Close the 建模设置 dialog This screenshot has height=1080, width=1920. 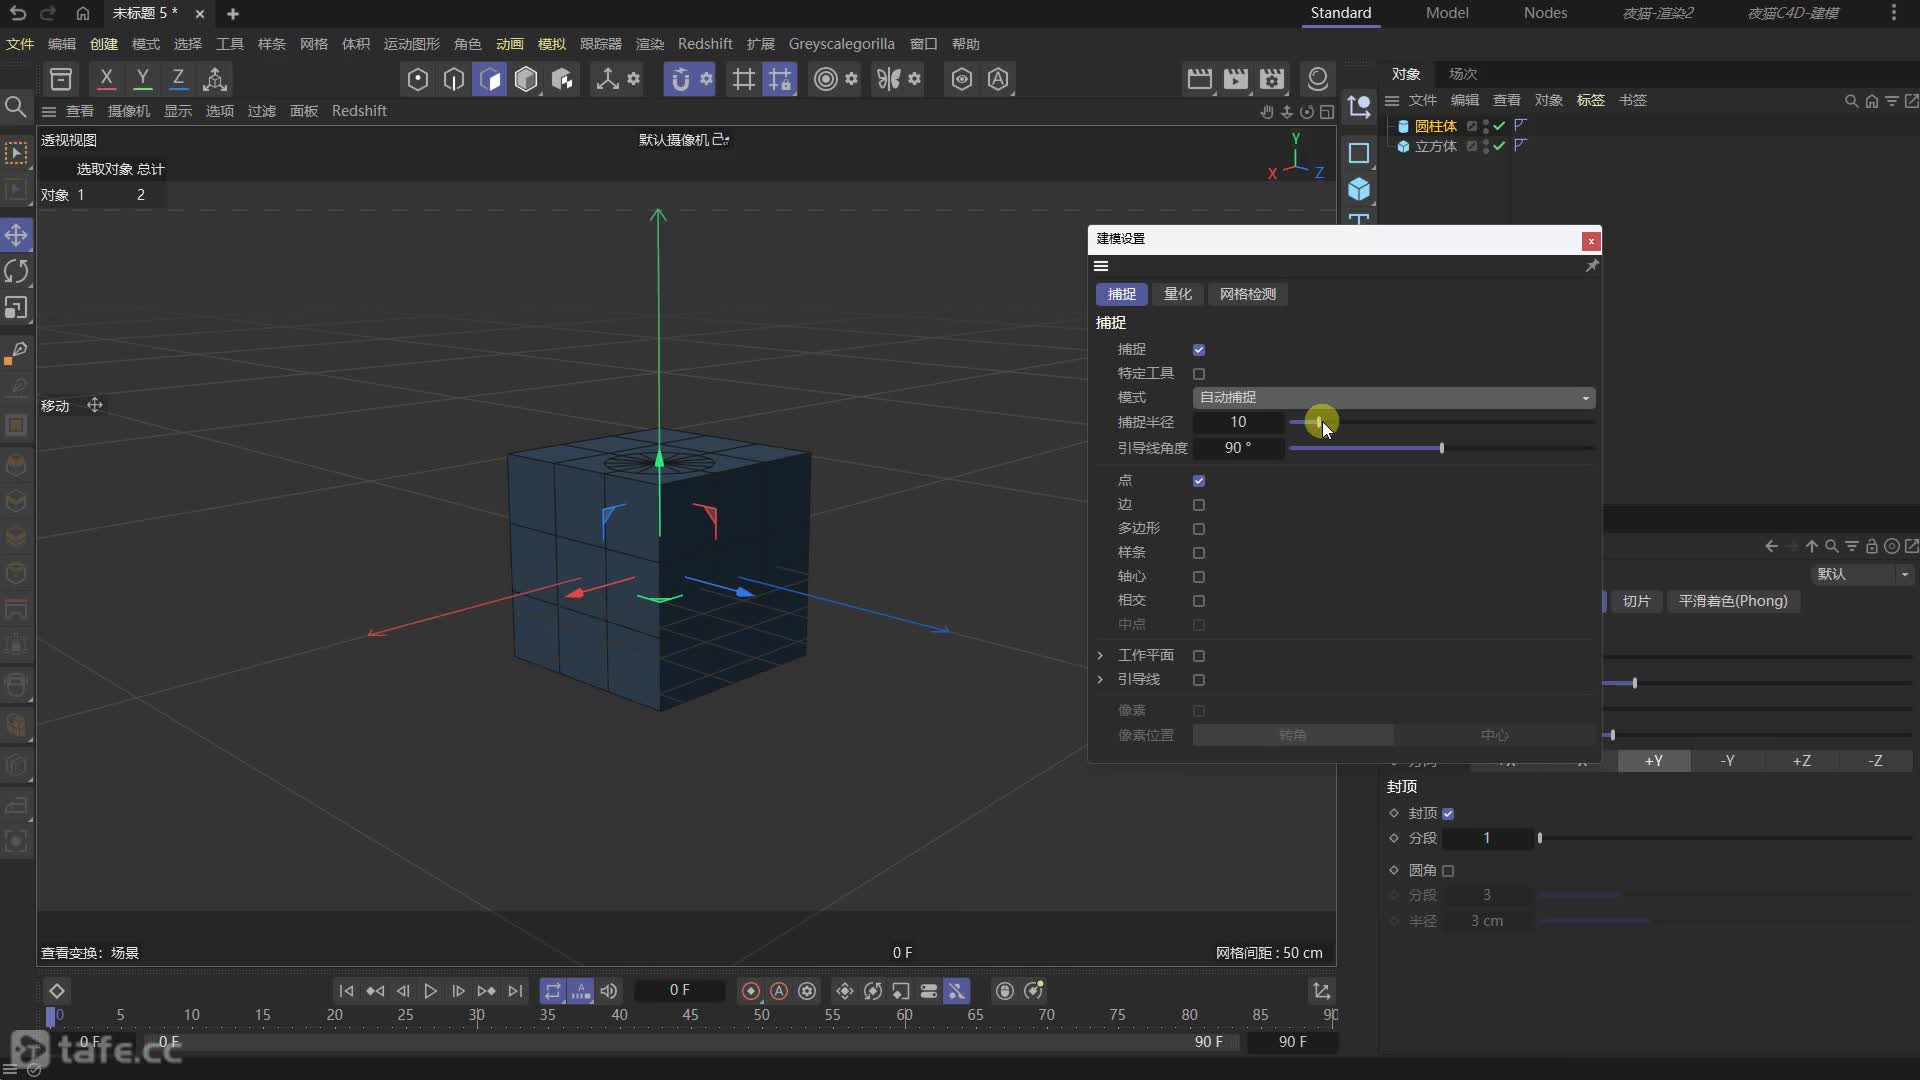(x=1591, y=241)
